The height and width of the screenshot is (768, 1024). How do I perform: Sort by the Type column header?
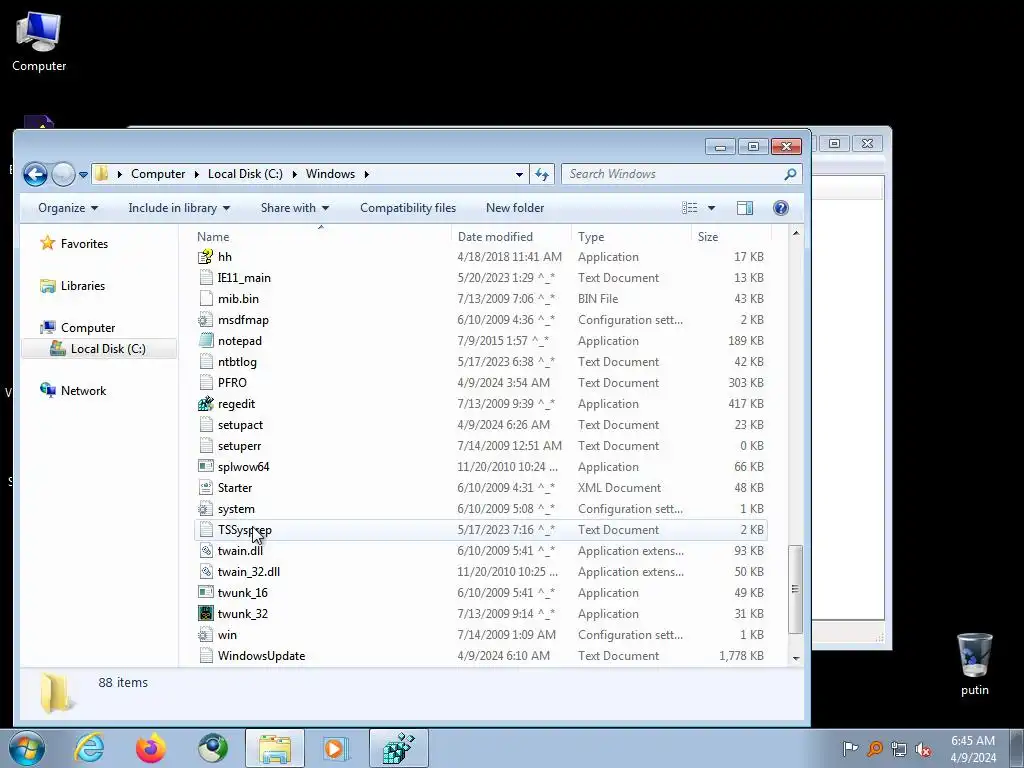pyautogui.click(x=631, y=236)
